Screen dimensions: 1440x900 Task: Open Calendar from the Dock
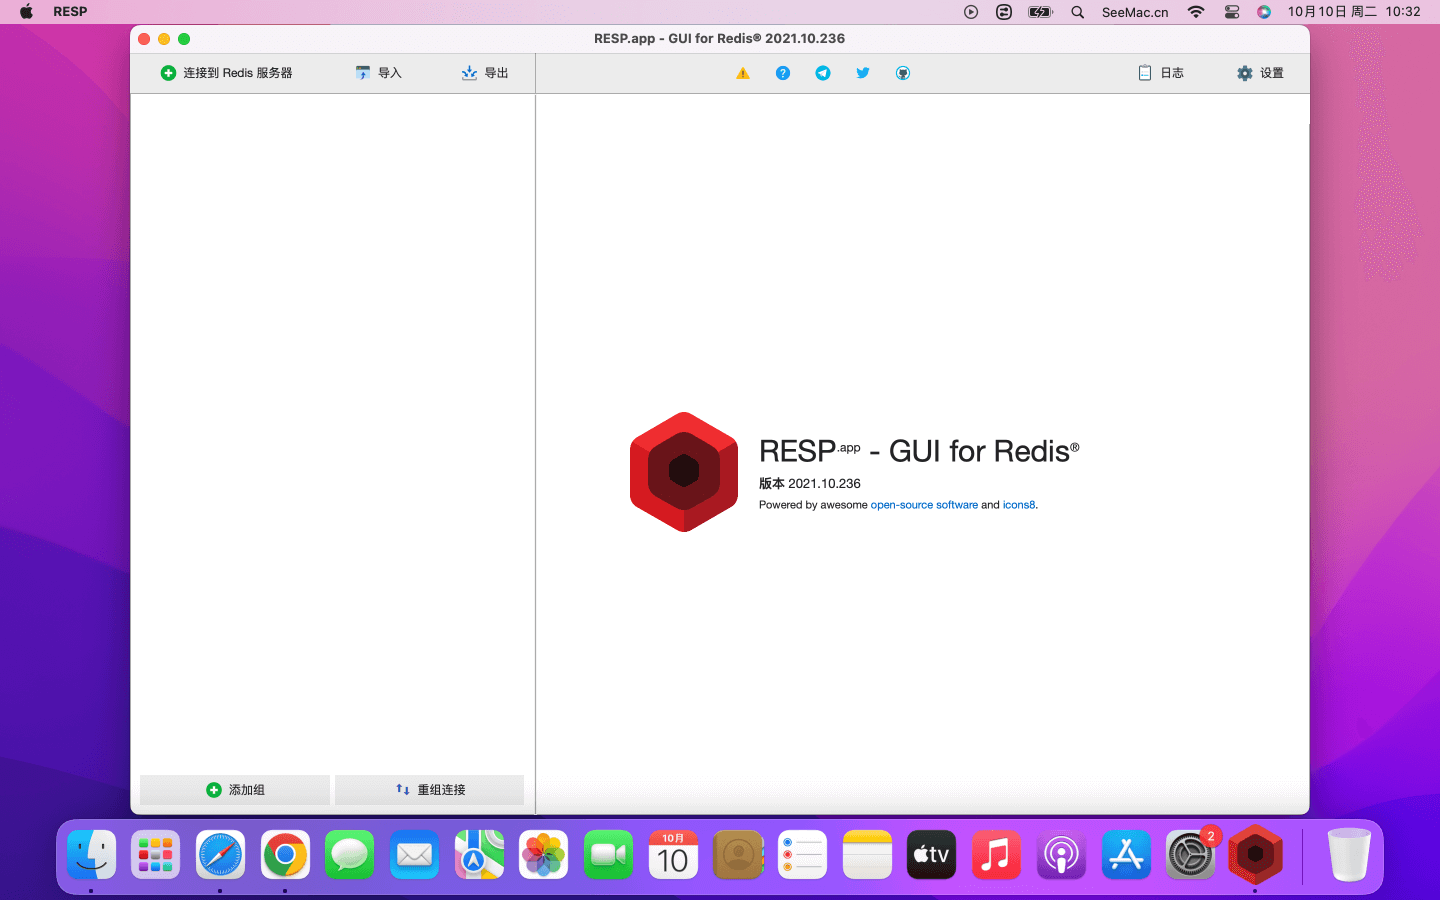coord(673,855)
